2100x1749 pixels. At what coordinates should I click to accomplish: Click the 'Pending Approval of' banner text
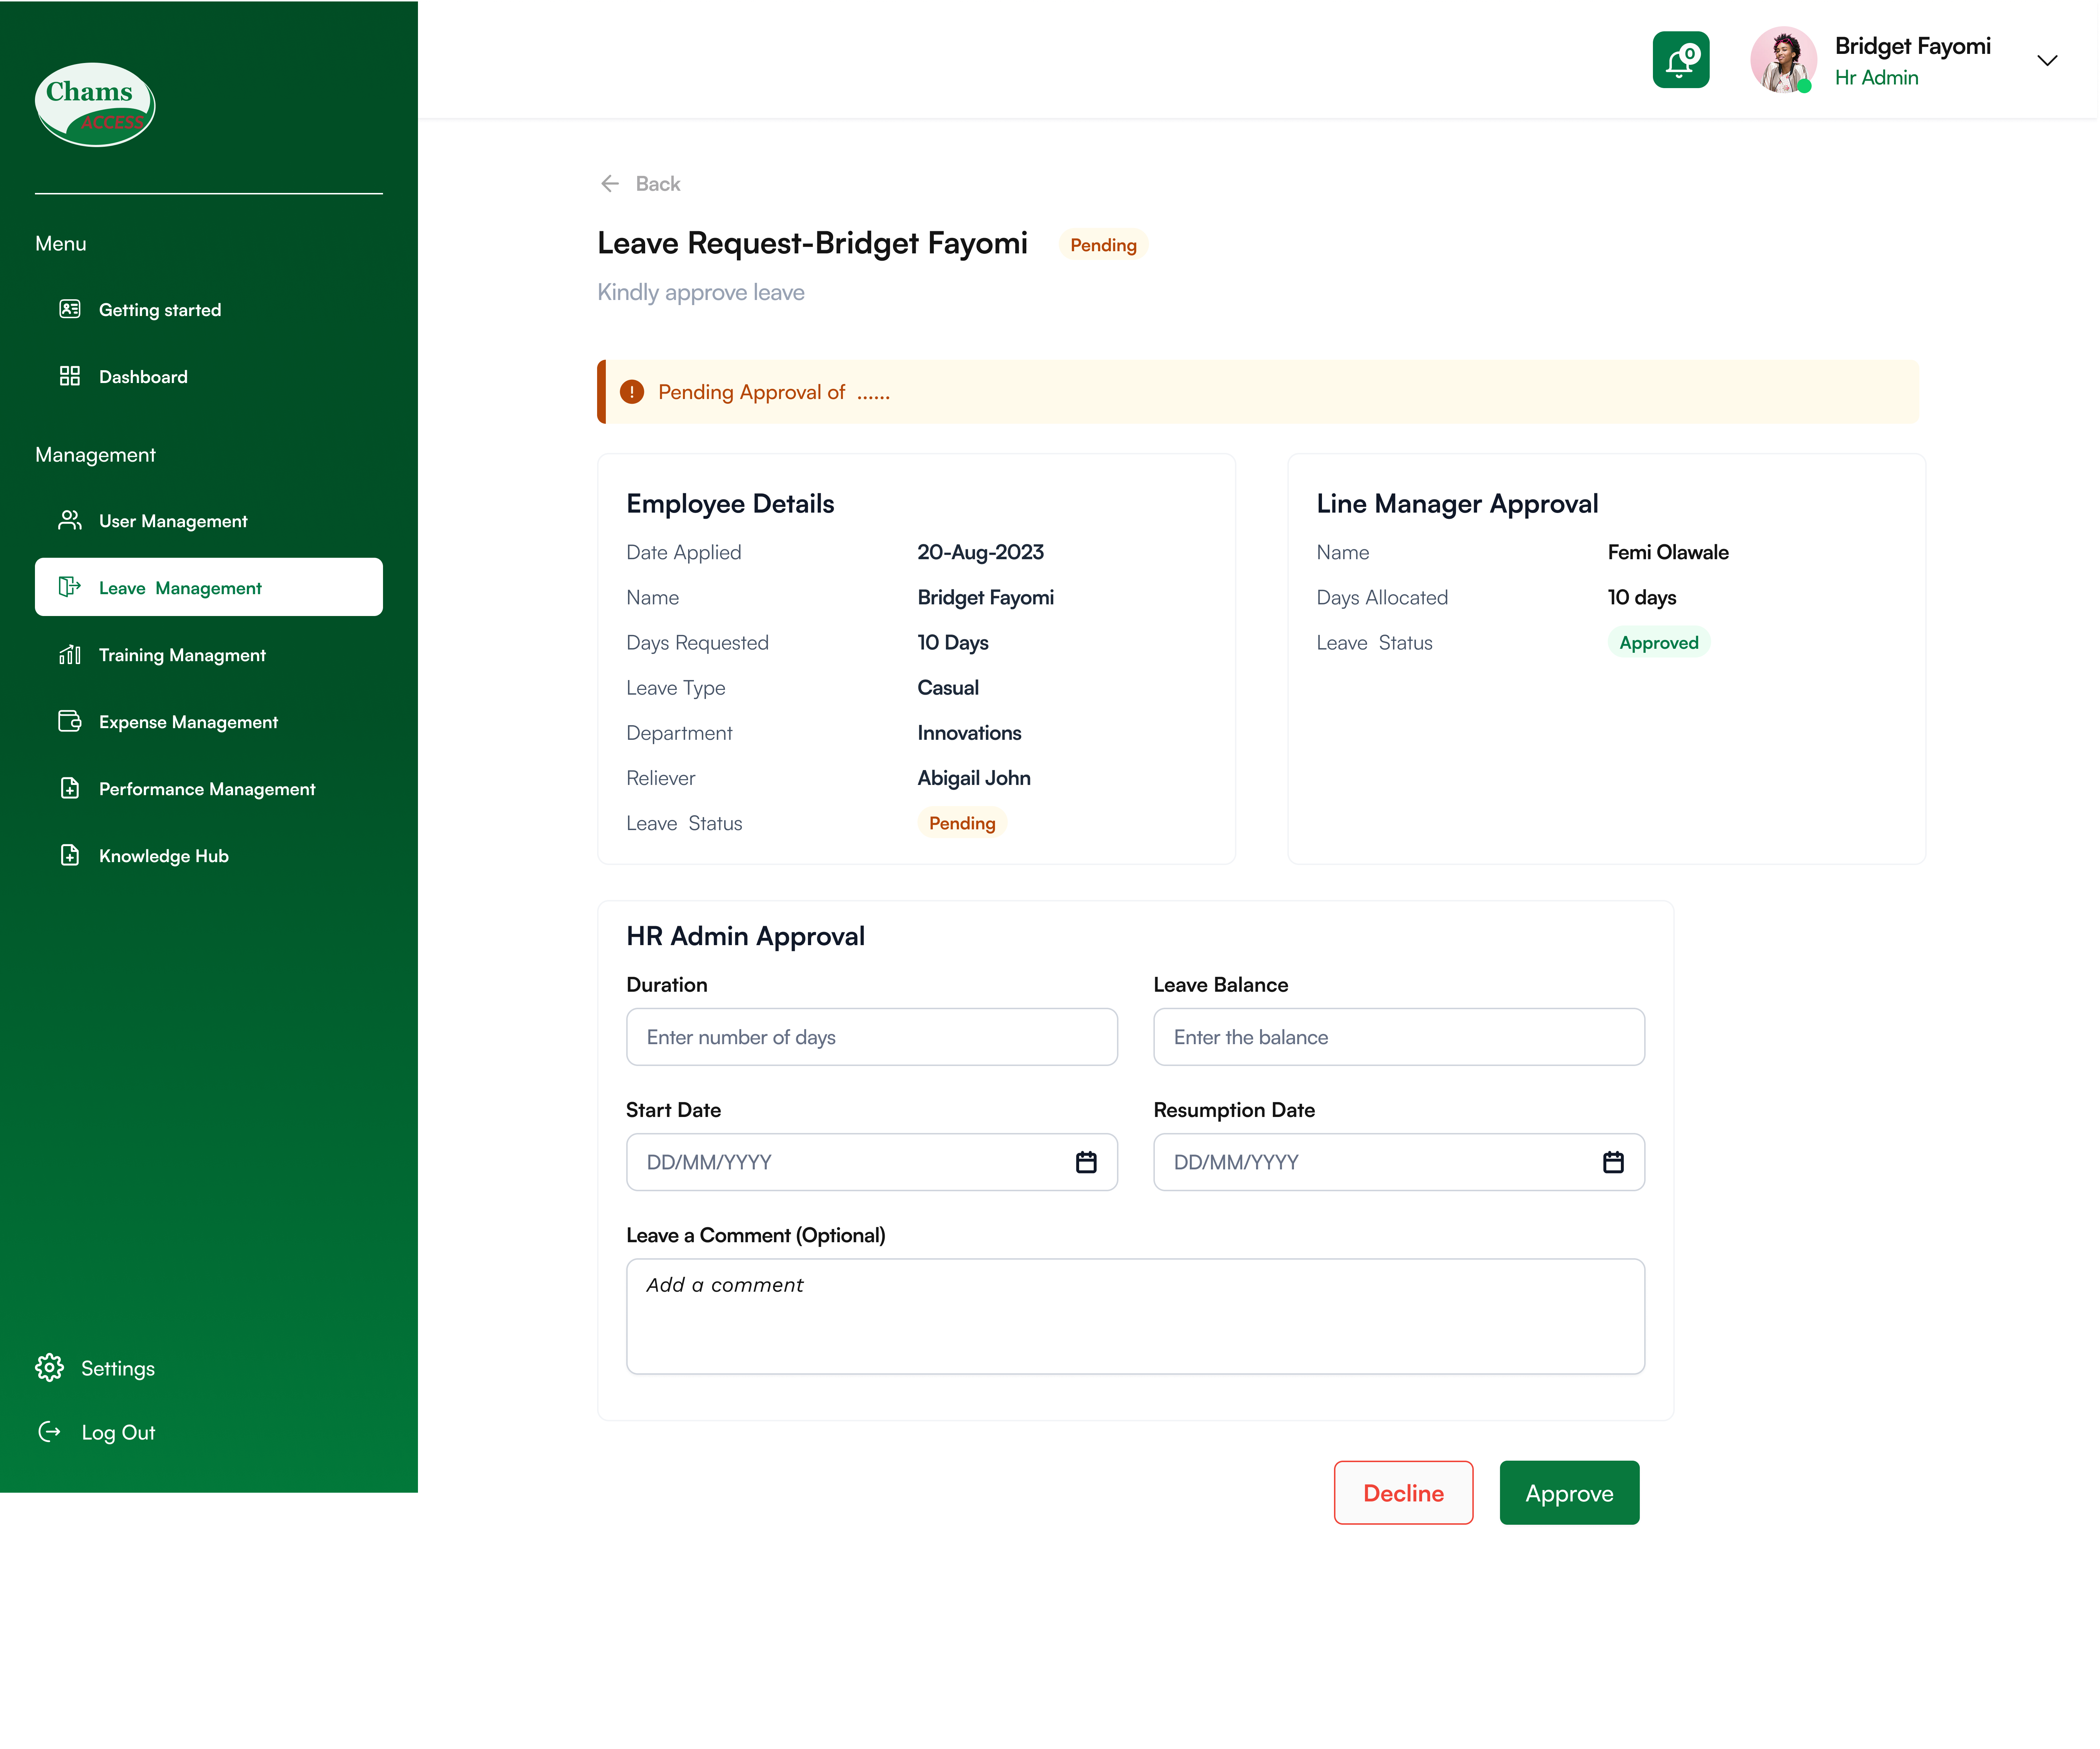pos(774,392)
